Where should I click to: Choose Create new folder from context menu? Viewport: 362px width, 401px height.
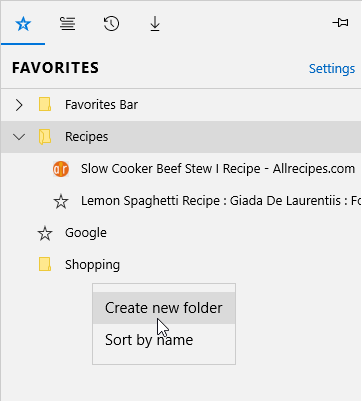point(164,308)
